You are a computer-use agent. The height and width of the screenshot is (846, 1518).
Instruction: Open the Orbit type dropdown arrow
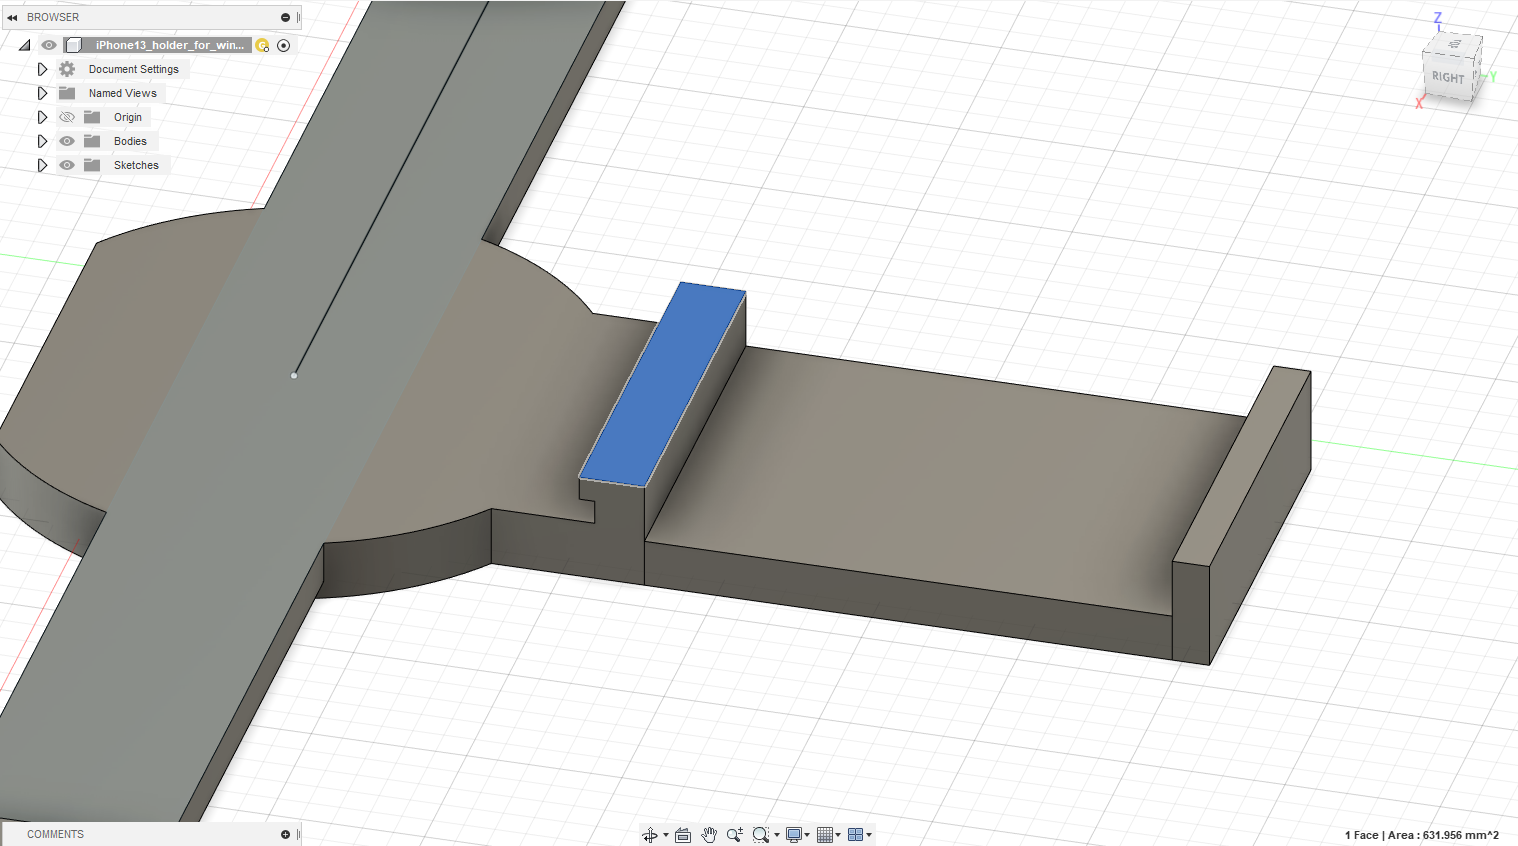[x=665, y=835]
